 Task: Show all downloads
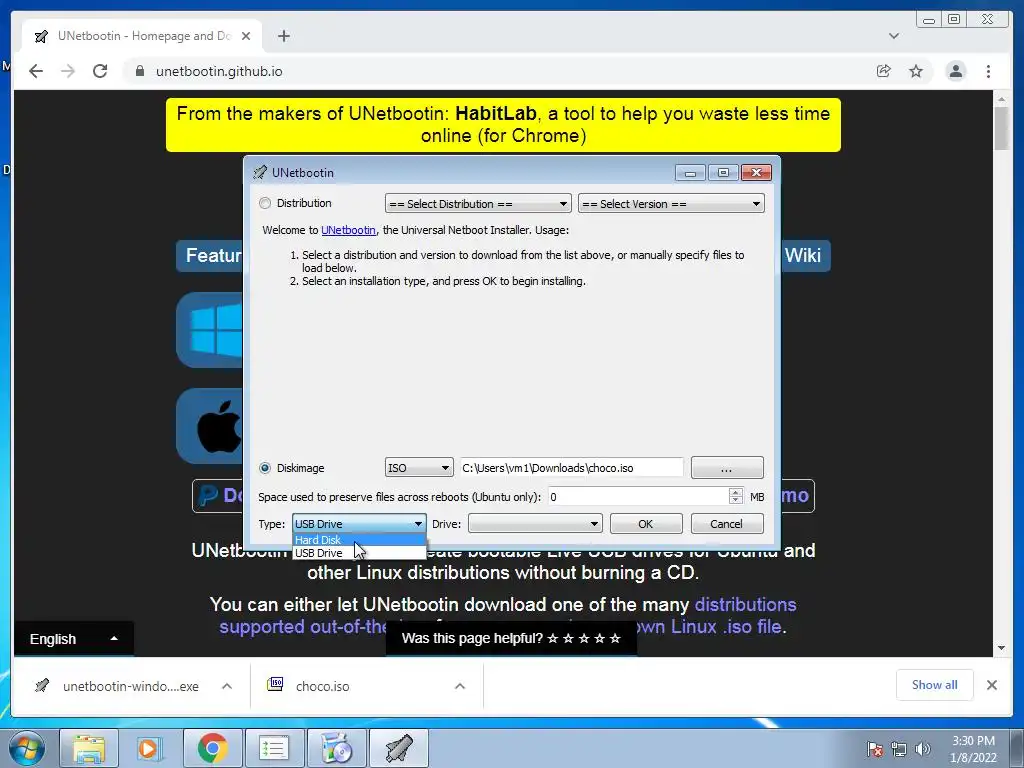[x=935, y=684]
